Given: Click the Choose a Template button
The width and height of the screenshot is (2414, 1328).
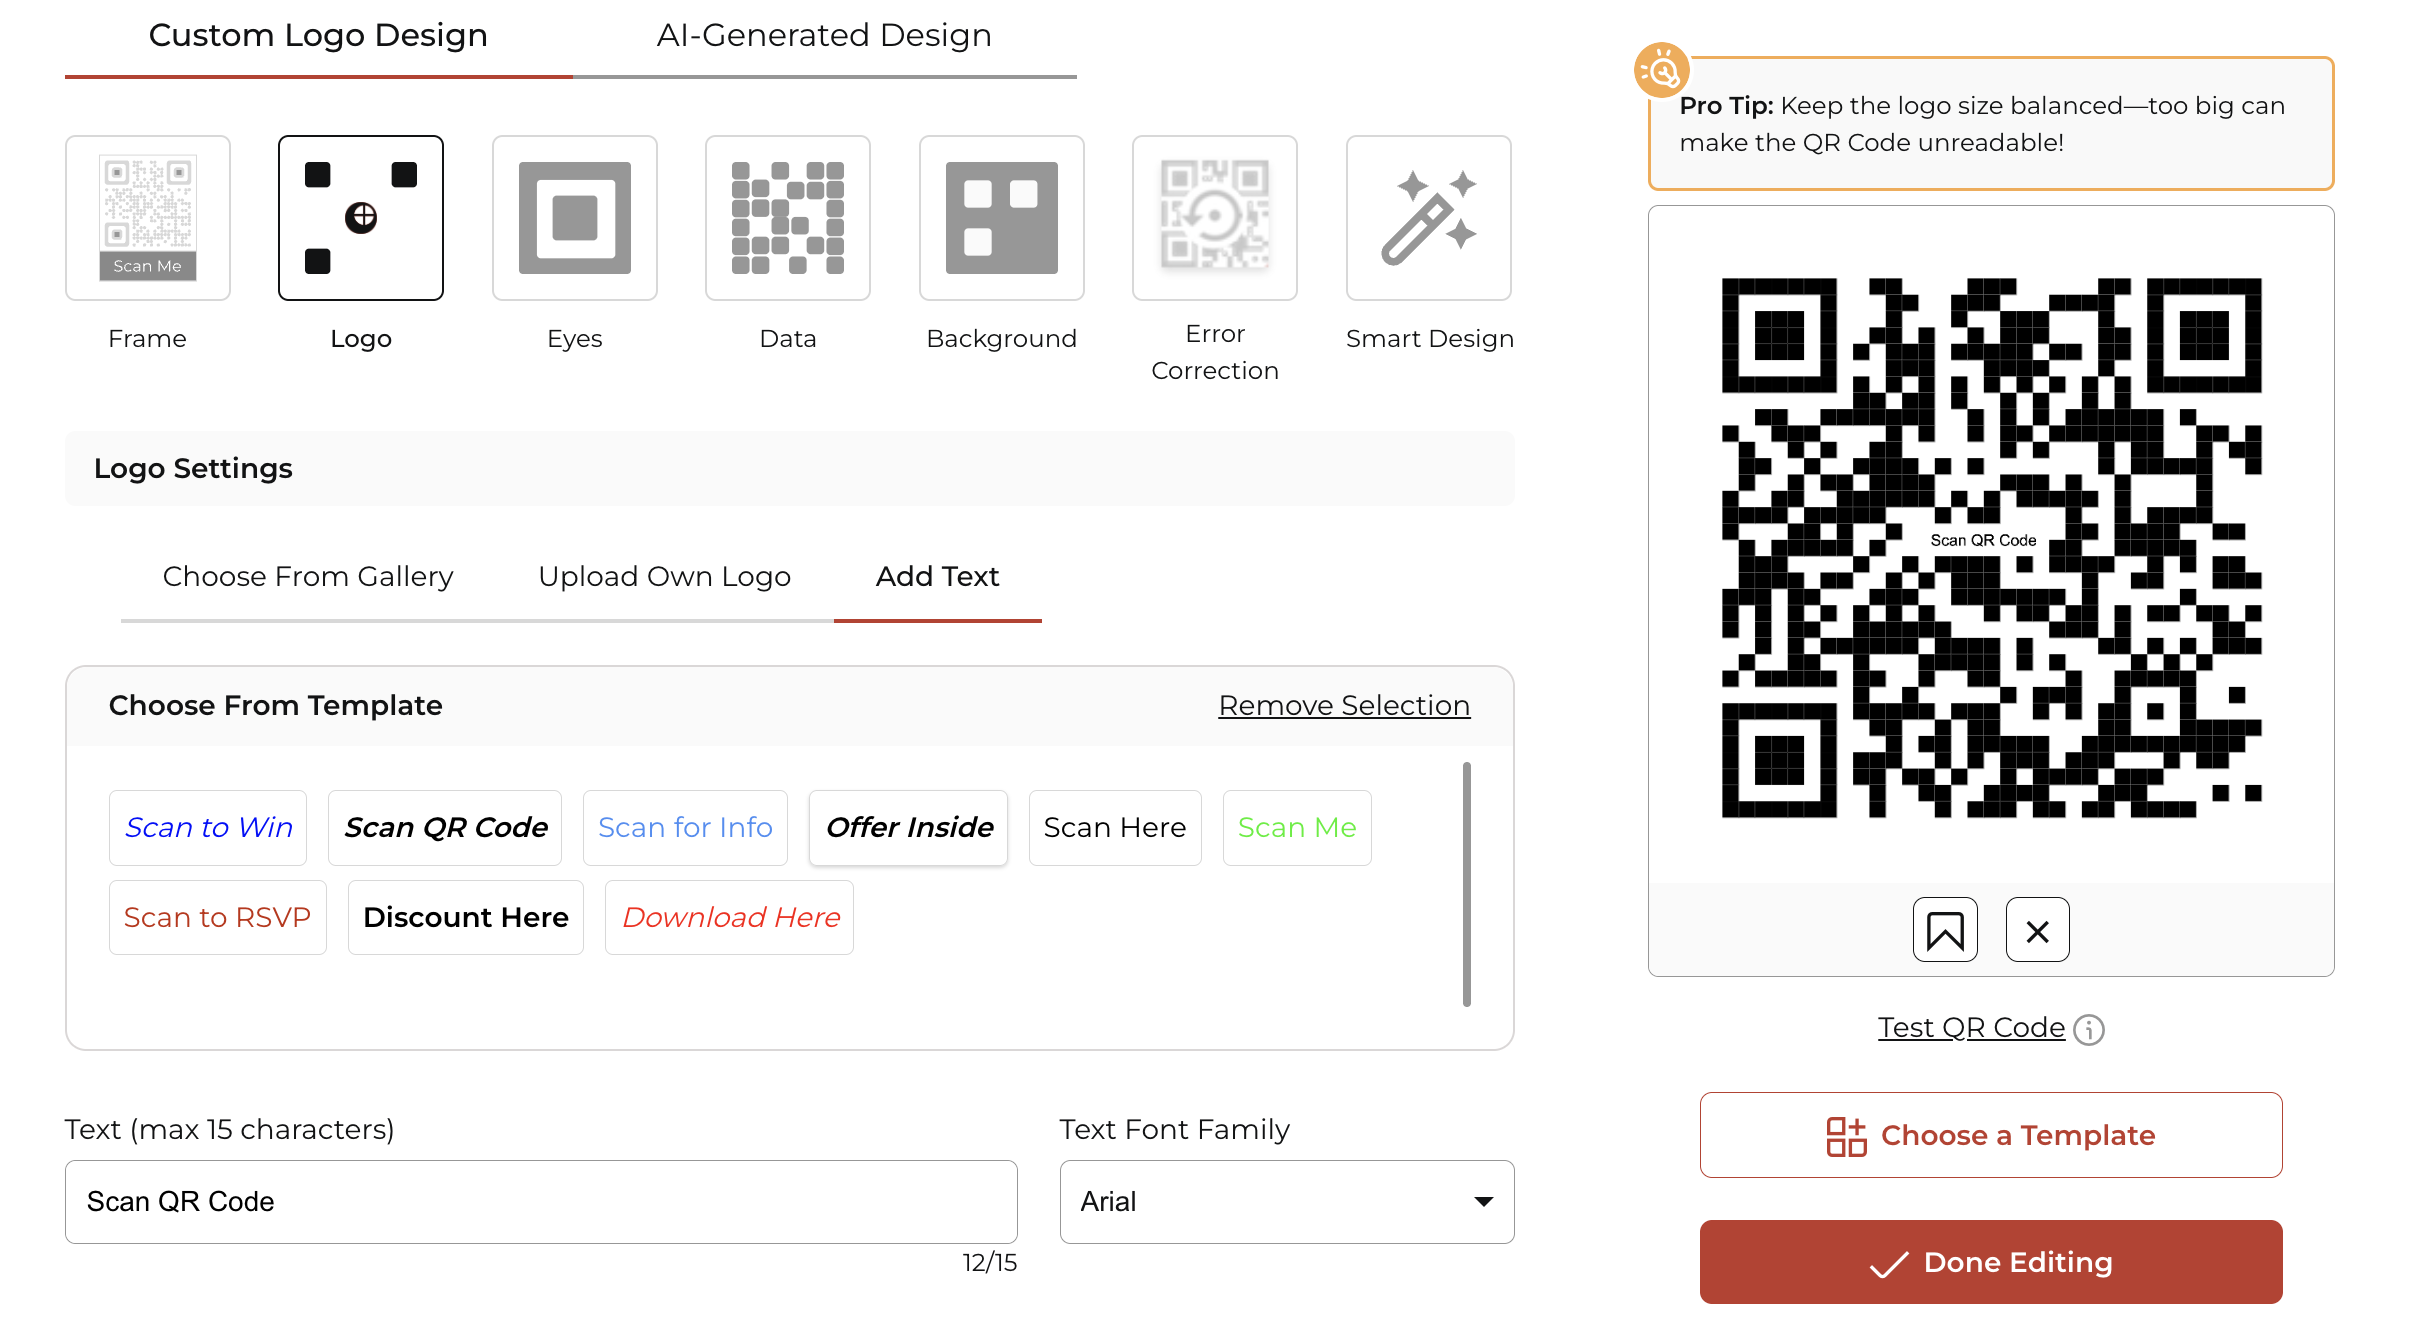Looking at the screenshot, I should click(x=1991, y=1135).
